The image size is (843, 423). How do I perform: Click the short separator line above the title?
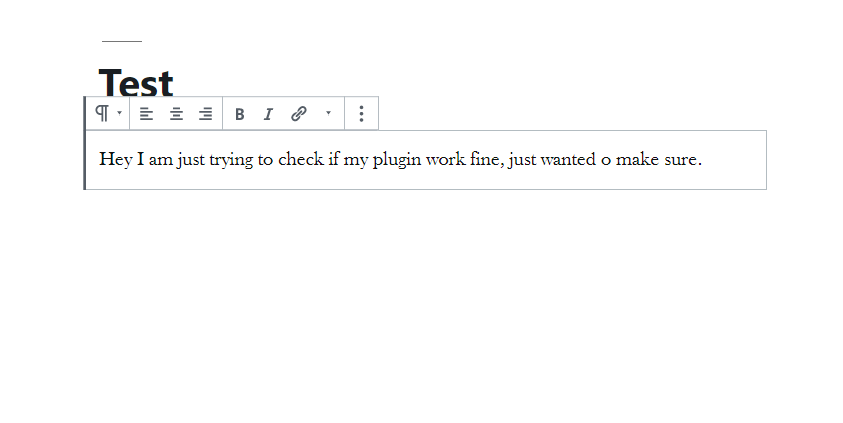click(x=122, y=41)
